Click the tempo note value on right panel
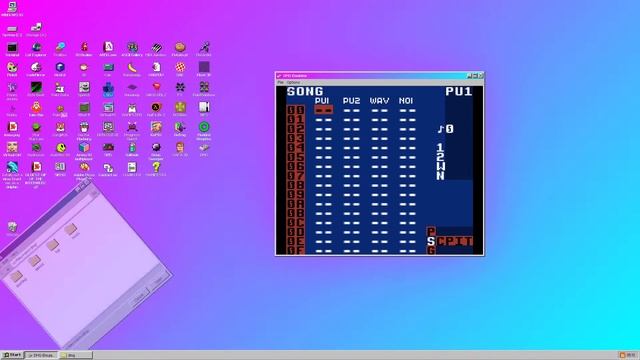The image size is (640, 360). point(449,129)
